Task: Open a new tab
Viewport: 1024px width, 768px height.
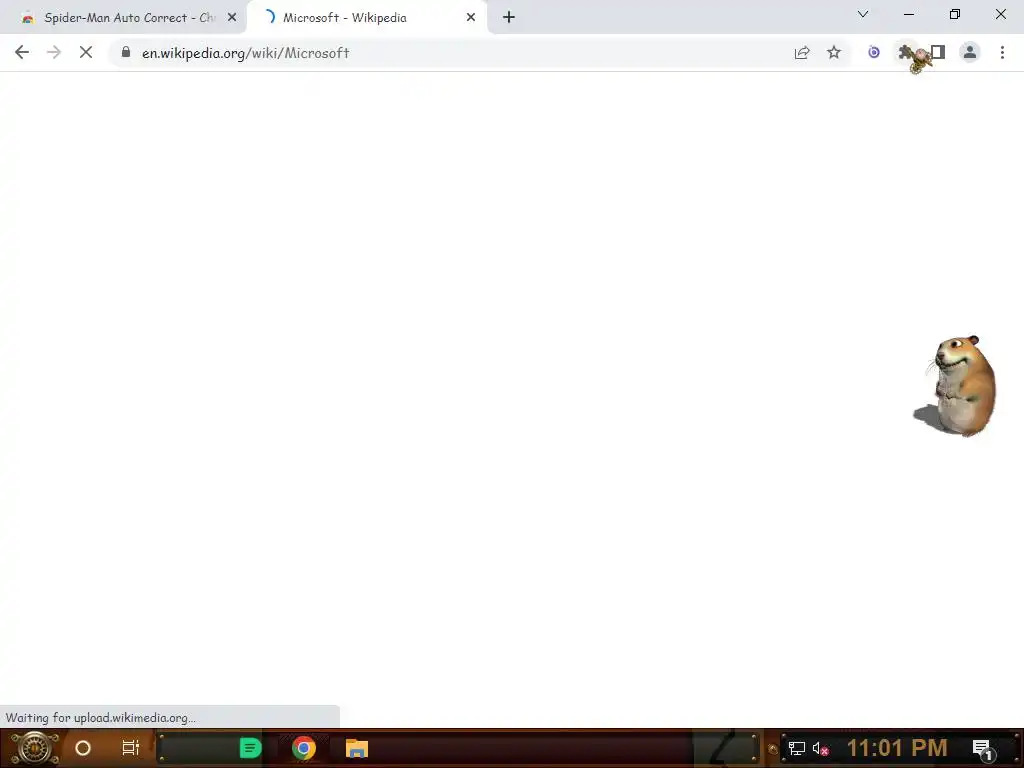Action: point(509,18)
